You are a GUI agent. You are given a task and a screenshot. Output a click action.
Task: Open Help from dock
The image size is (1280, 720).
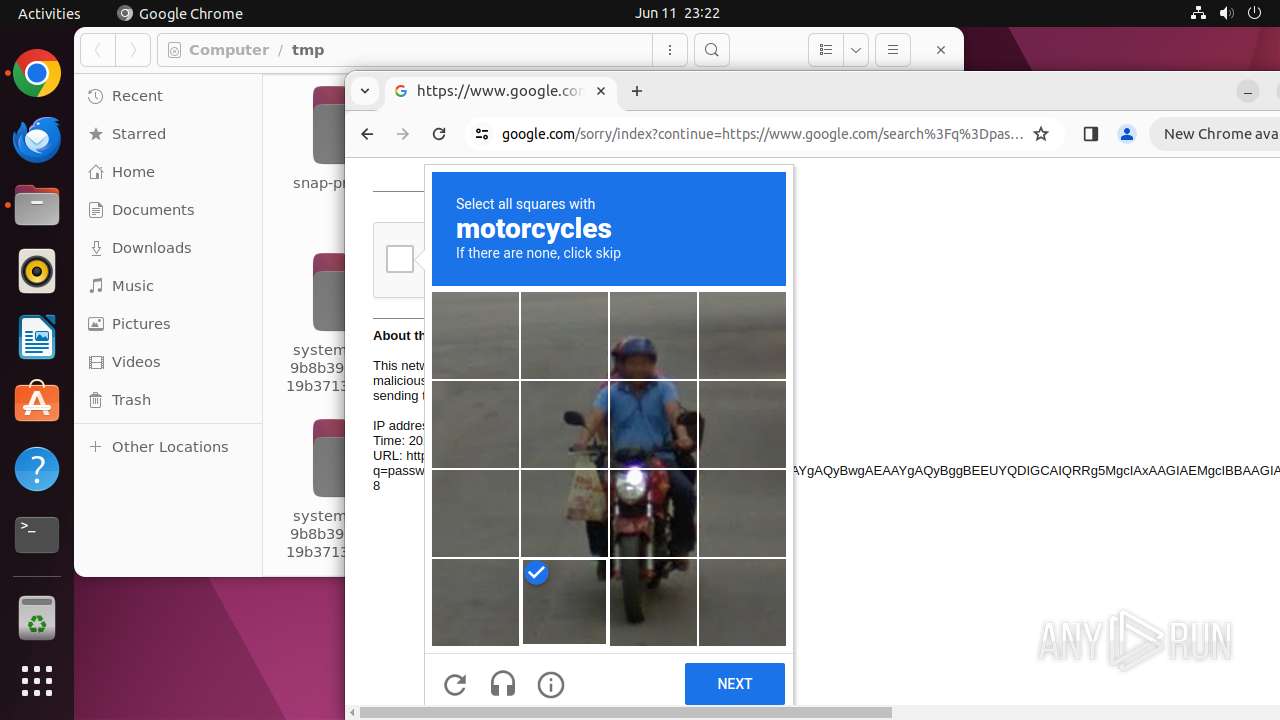(37, 469)
